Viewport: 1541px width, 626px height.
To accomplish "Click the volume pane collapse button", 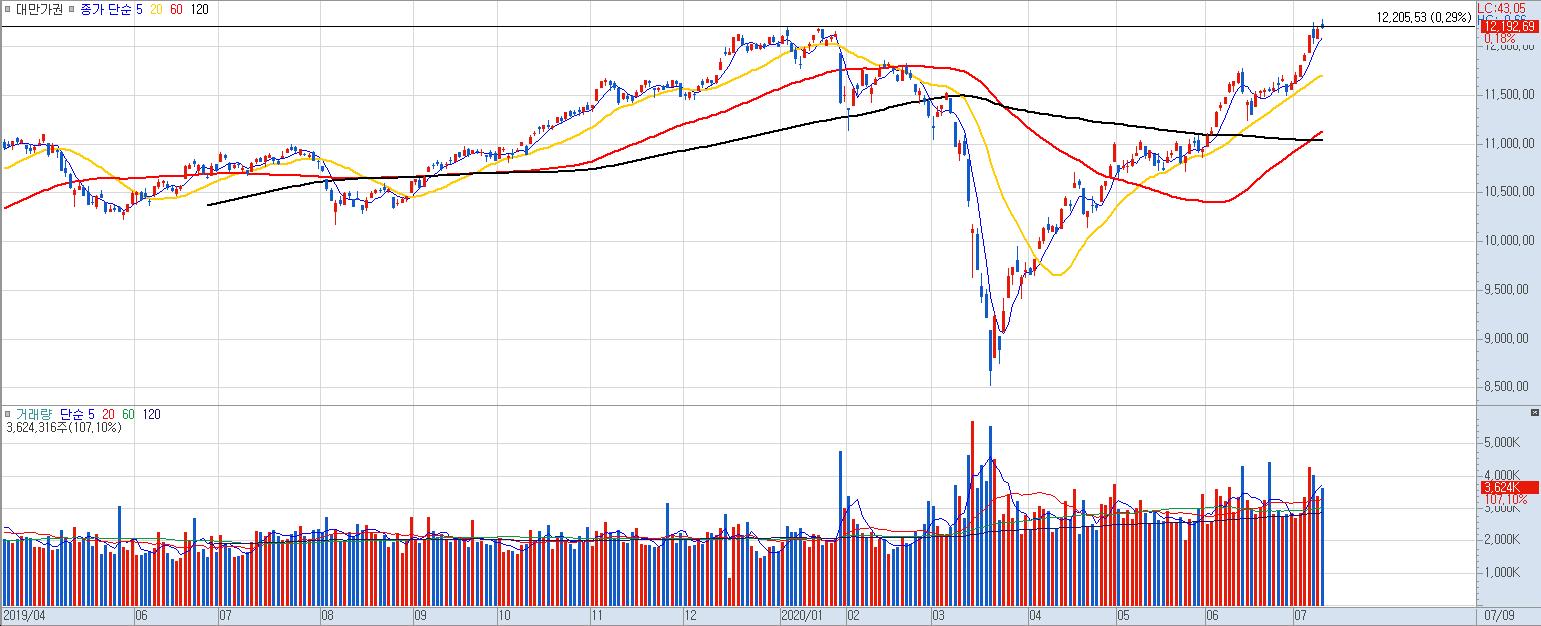I will tap(1535, 412).
